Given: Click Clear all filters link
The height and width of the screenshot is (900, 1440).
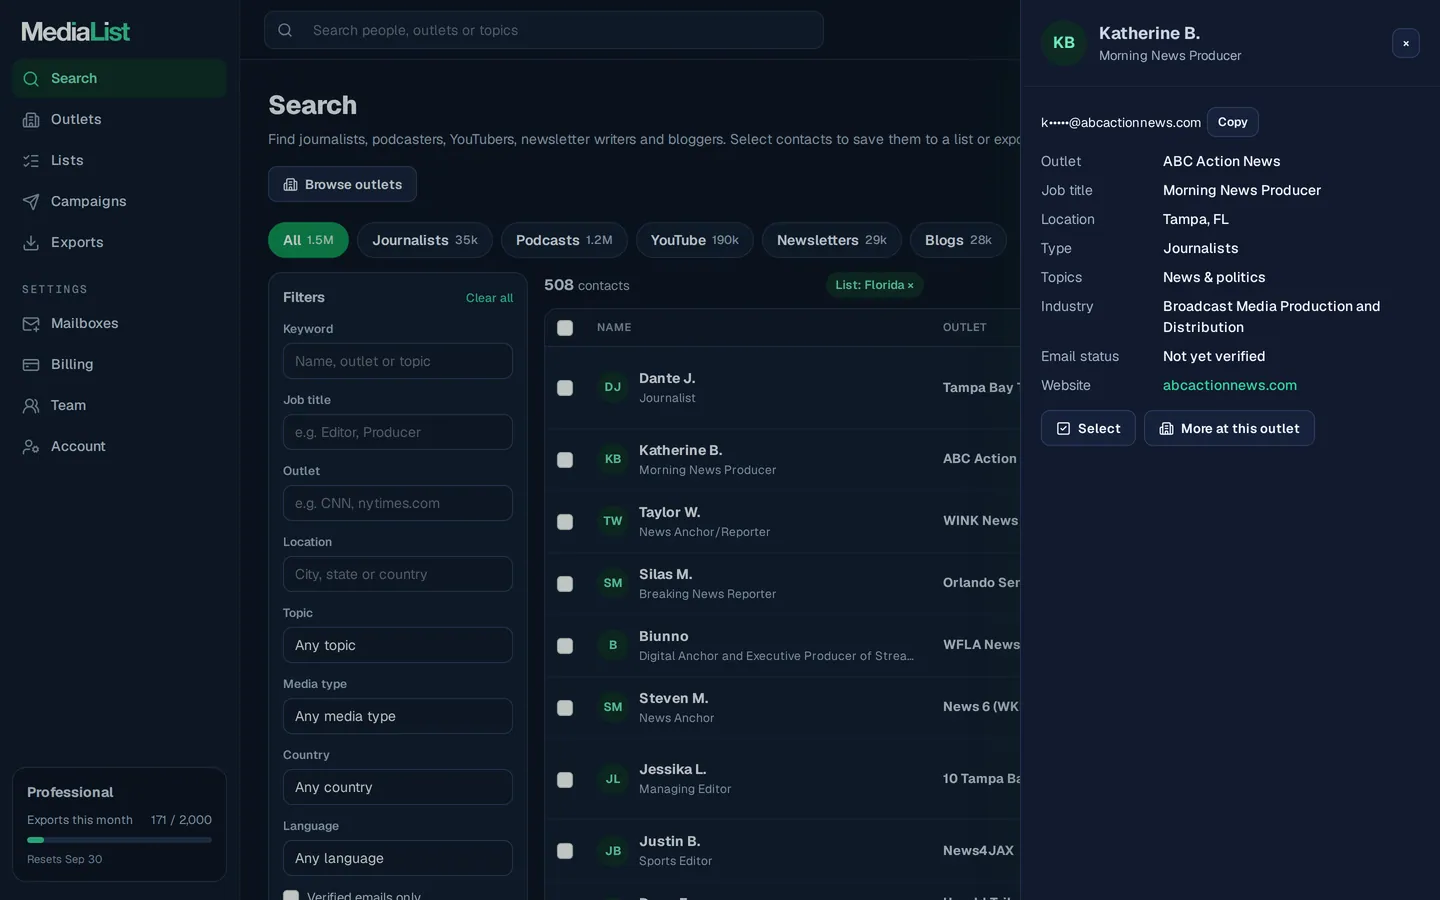Looking at the screenshot, I should 489,298.
